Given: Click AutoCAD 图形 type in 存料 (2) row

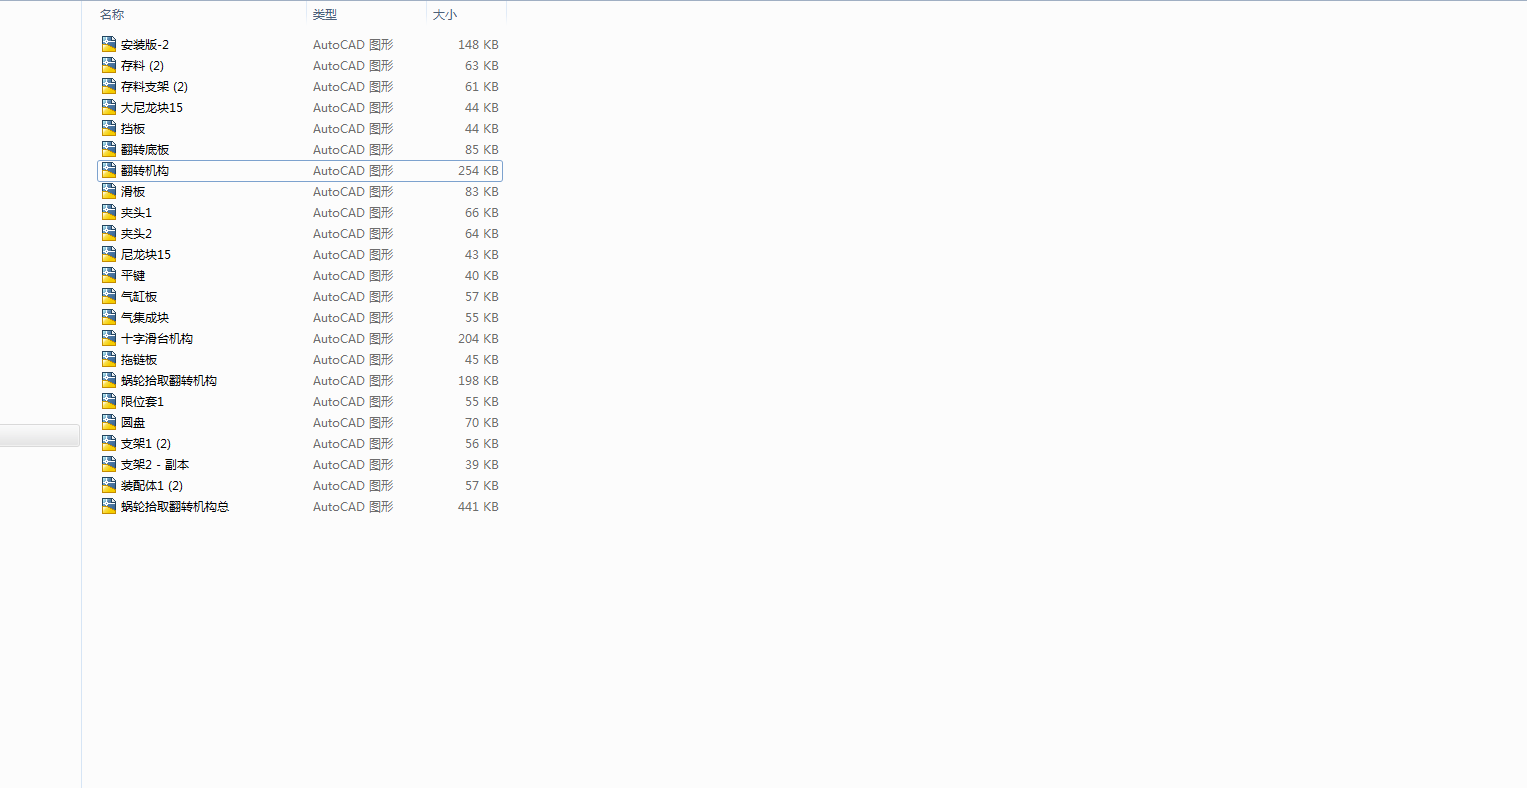Looking at the screenshot, I should click(x=353, y=66).
